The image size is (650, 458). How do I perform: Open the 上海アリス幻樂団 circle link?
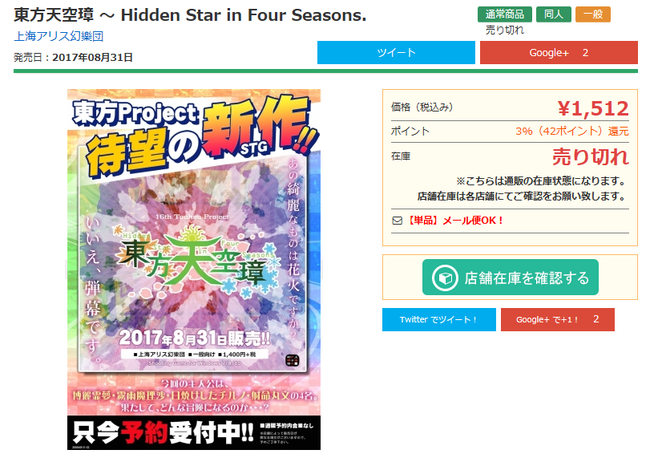[x=58, y=36]
